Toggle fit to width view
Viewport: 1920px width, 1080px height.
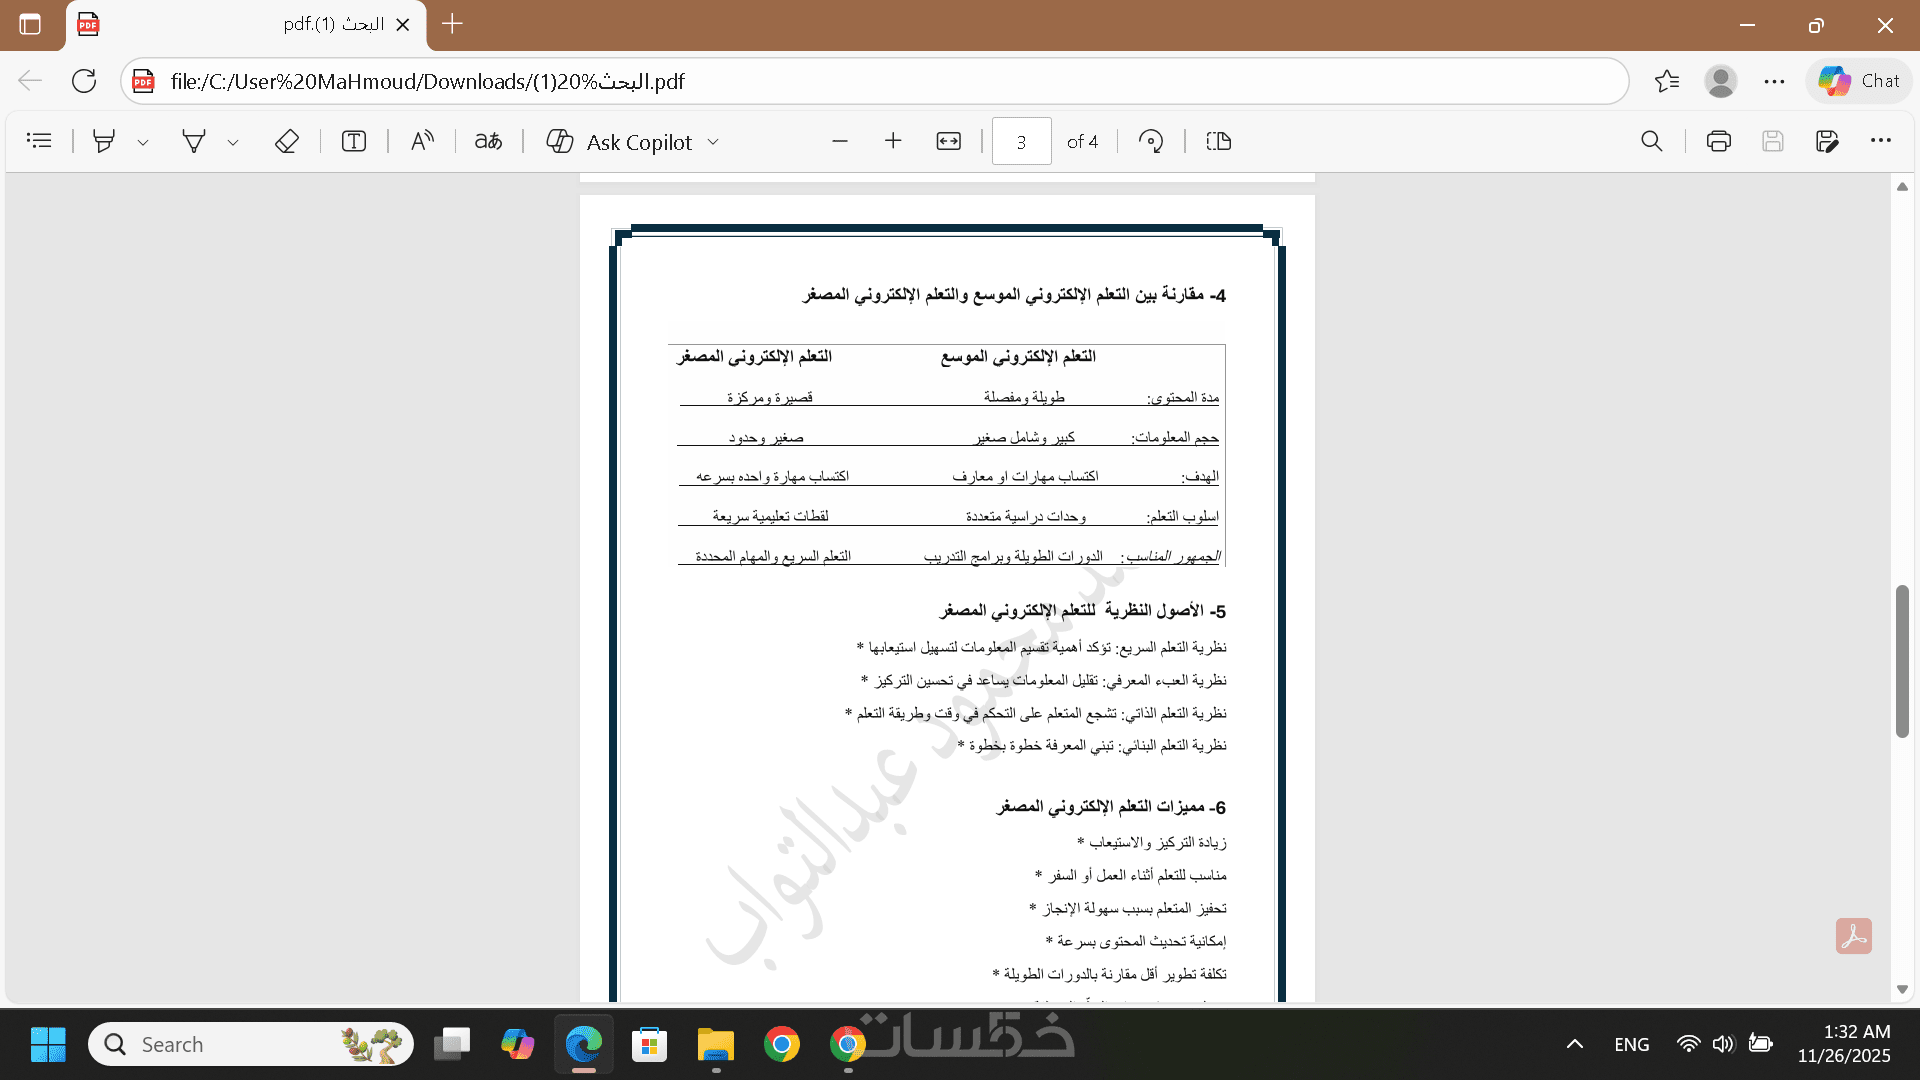948,141
